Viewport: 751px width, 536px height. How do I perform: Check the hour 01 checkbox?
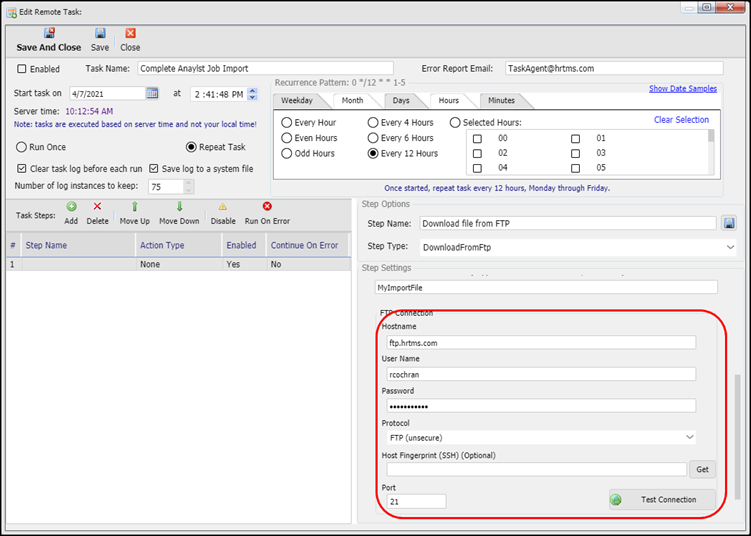(x=575, y=139)
